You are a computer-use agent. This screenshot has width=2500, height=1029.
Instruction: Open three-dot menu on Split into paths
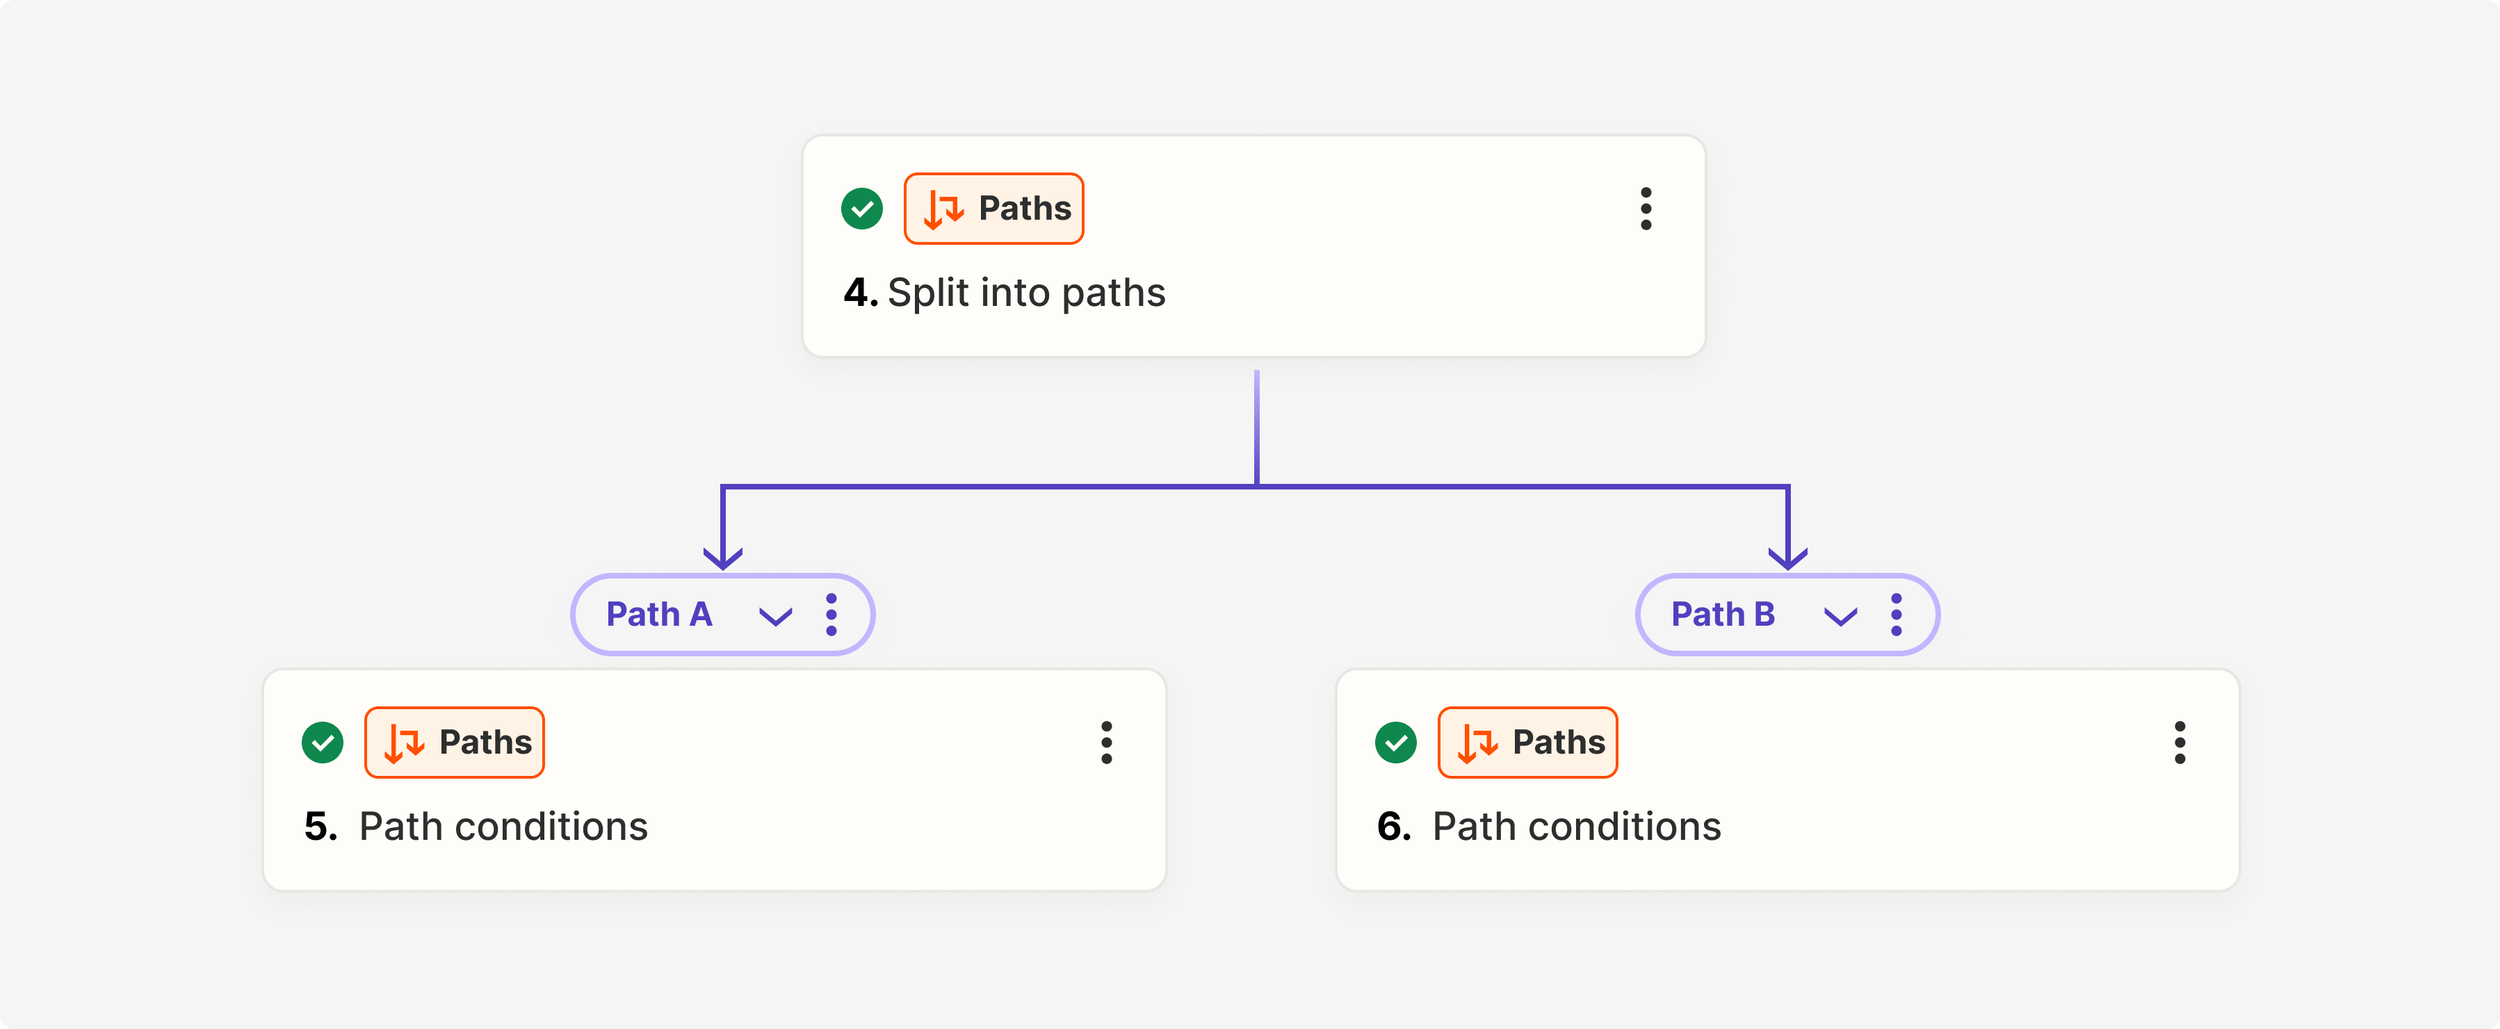(1646, 209)
